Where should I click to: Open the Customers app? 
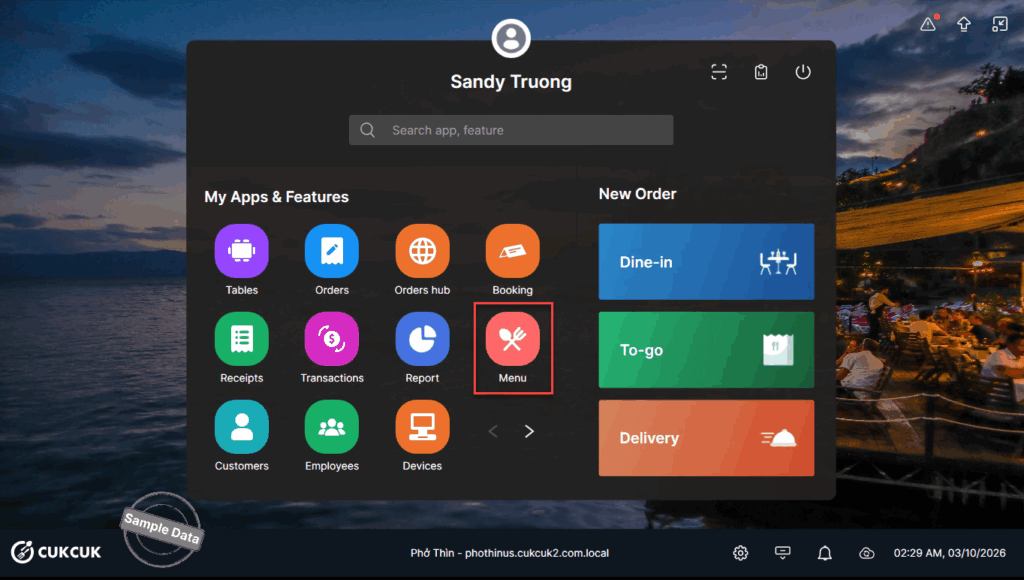point(241,427)
